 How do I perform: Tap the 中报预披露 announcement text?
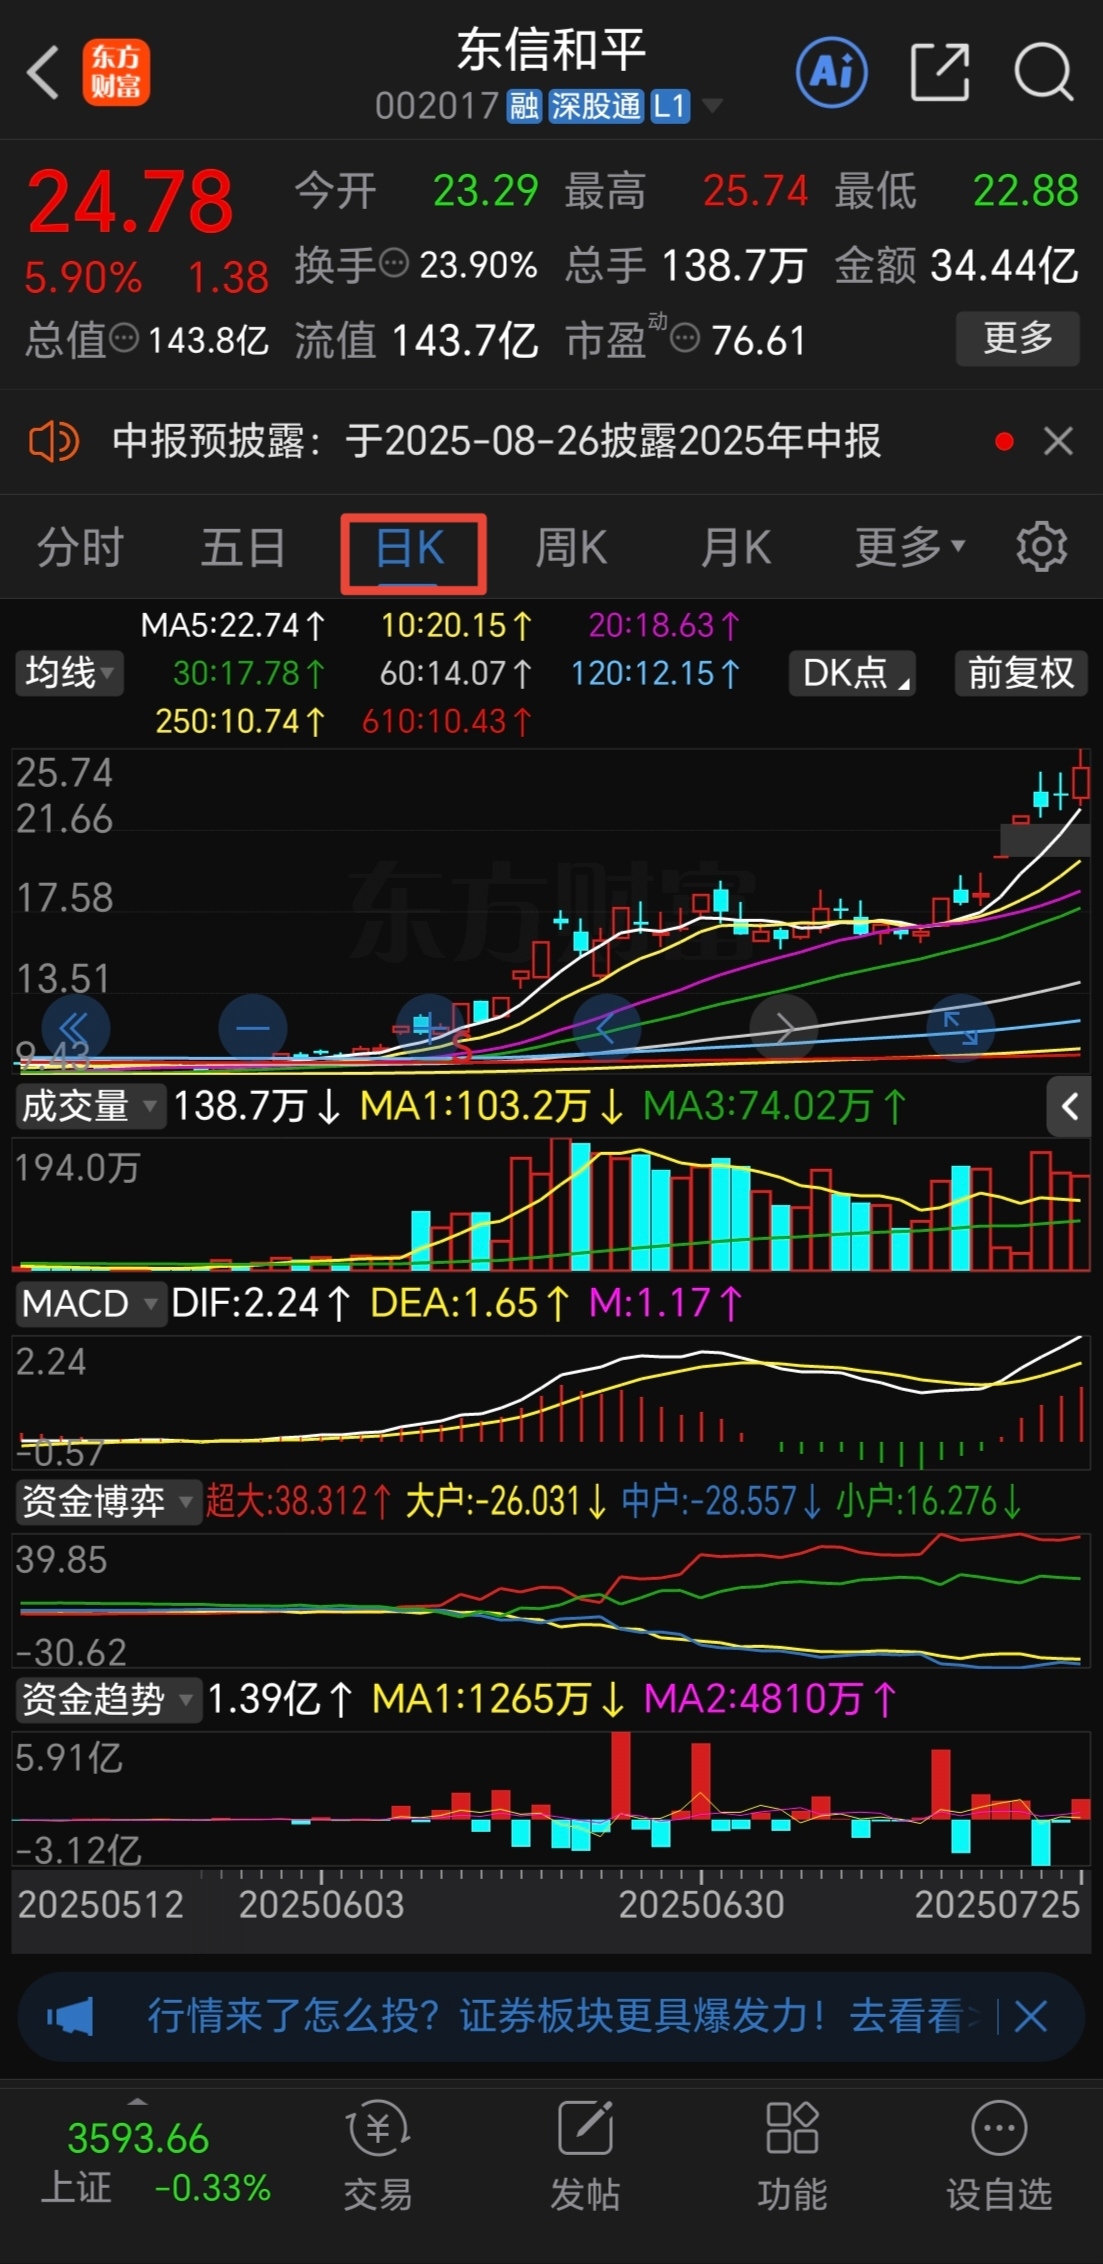click(496, 441)
